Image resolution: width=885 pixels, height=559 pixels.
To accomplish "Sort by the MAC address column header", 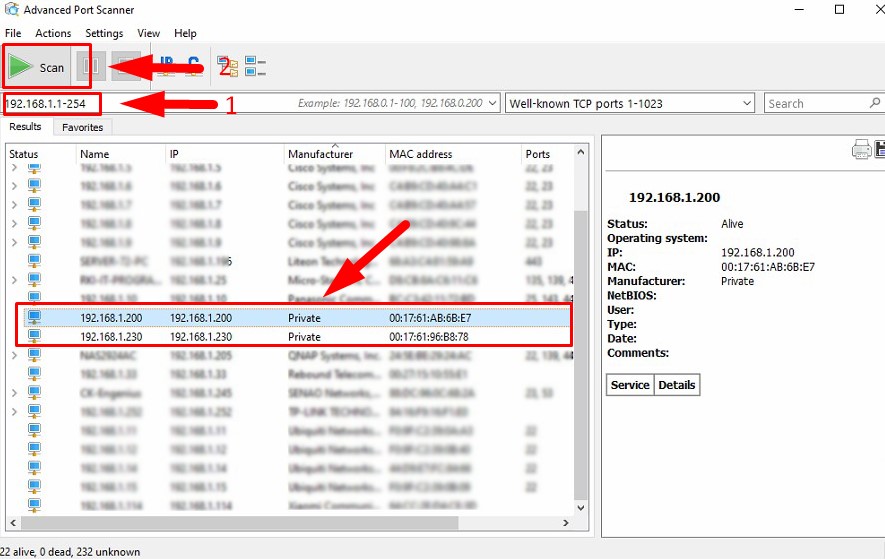I will coord(453,154).
